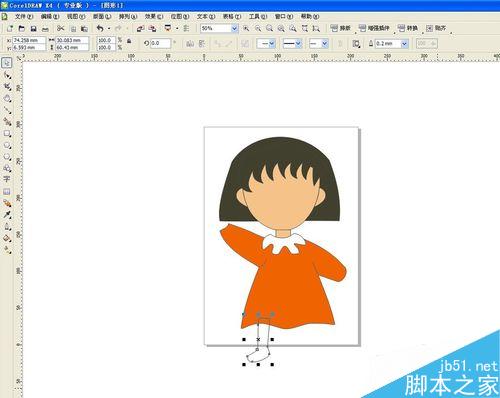The width and height of the screenshot is (500, 398).
Task: Select the Eyedropper tool
Action: point(7,215)
